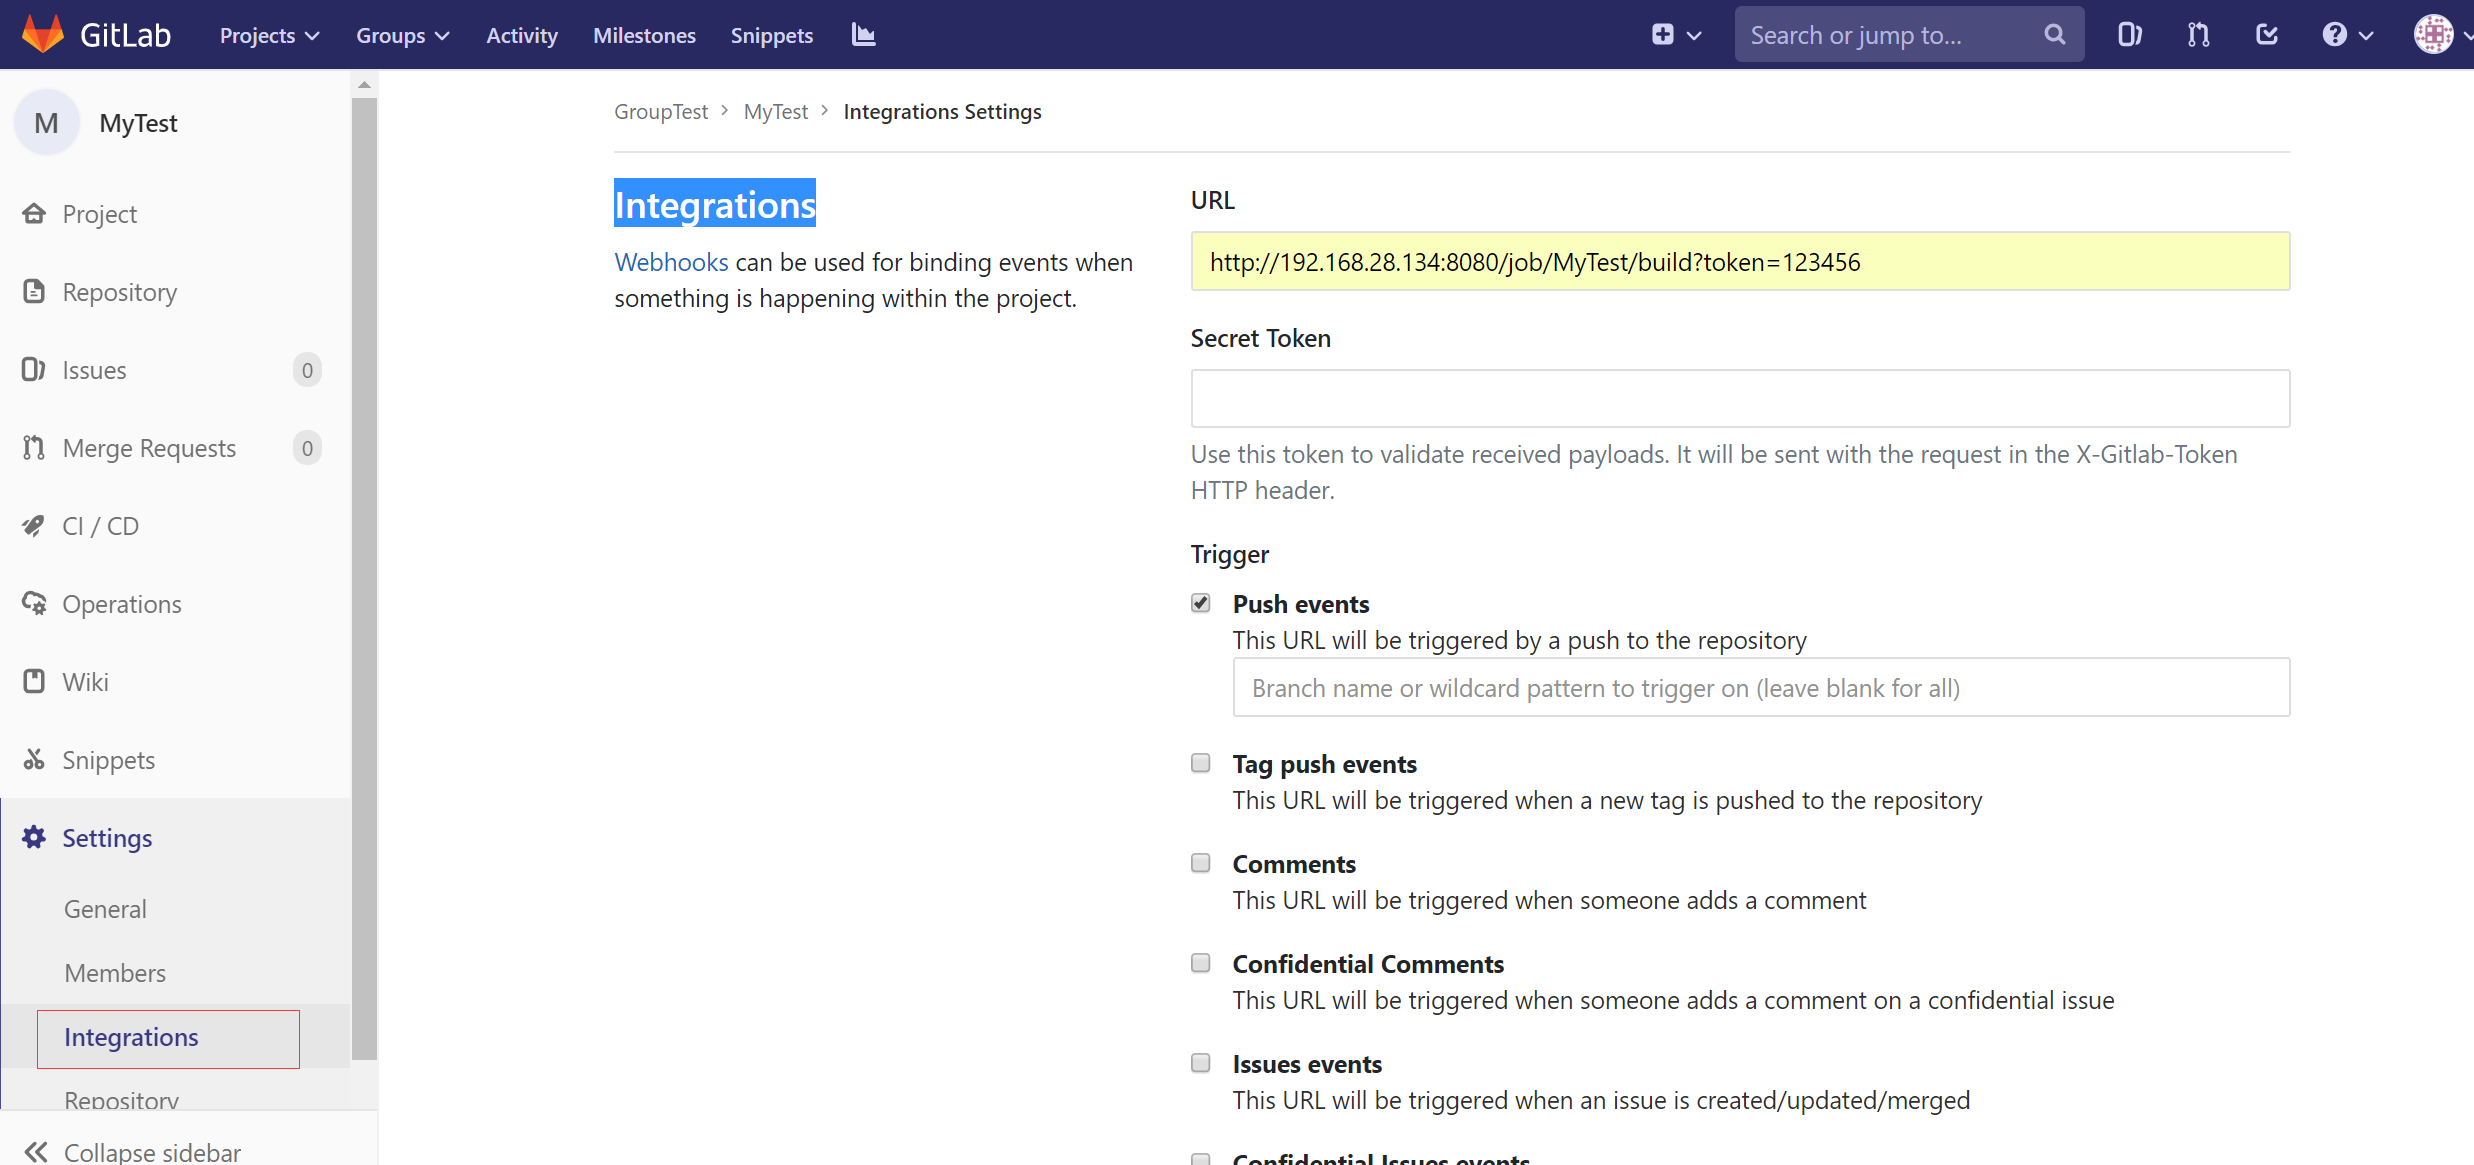Click the CI / CD rocket icon
The image size is (2474, 1165).
click(x=34, y=525)
